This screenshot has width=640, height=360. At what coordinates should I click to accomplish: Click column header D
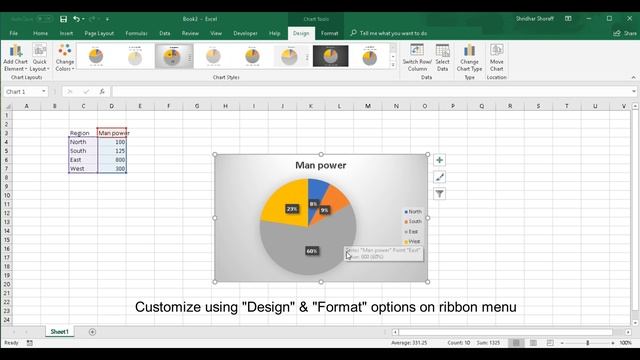point(111,106)
